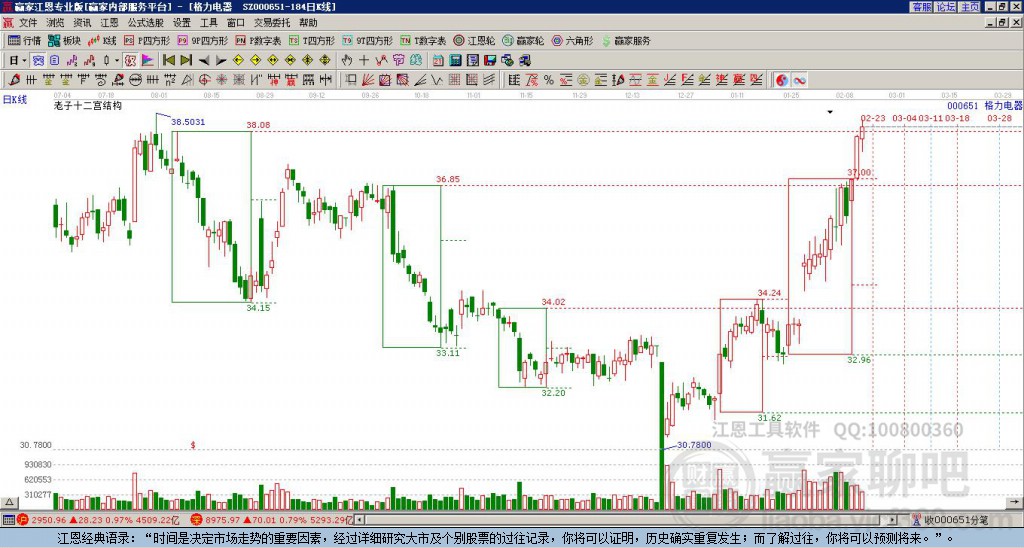Click the small black dropdown triangle above the chart

(830, 112)
